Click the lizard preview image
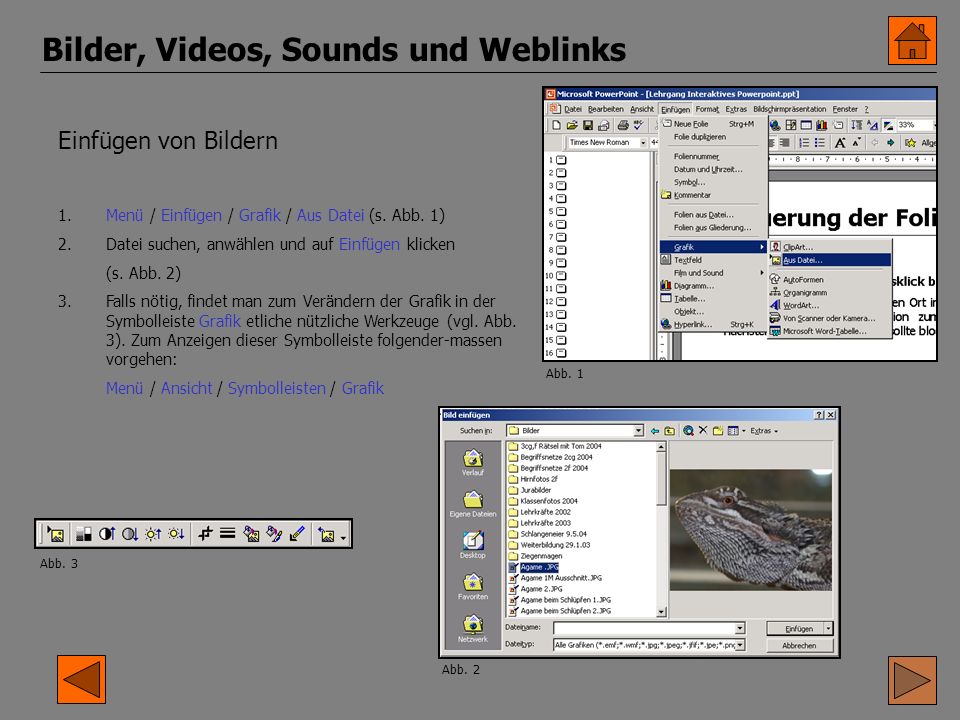The image size is (960, 720). (x=751, y=530)
